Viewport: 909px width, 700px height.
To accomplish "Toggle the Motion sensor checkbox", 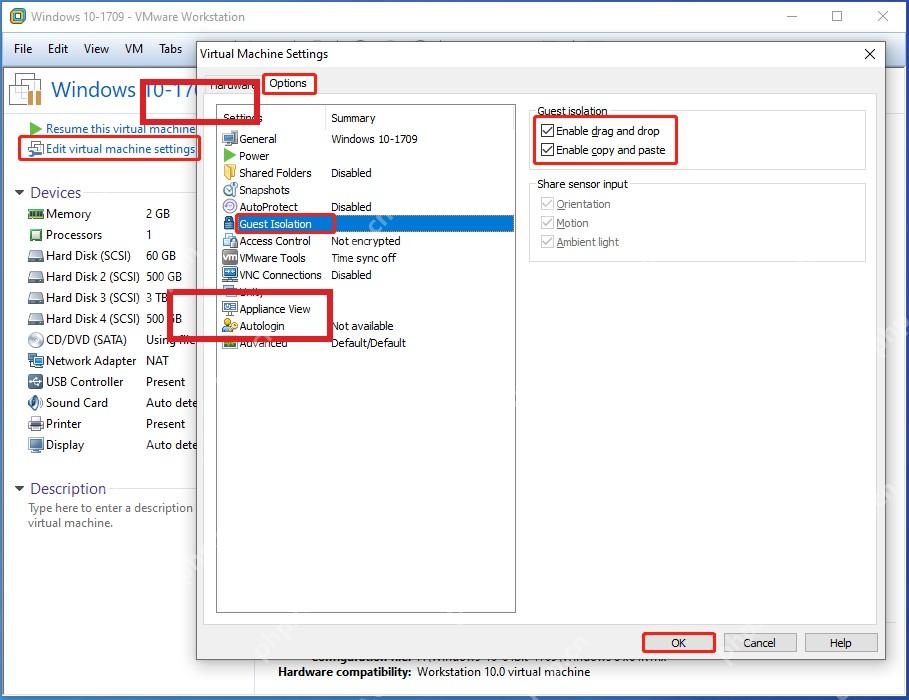I will (x=547, y=223).
